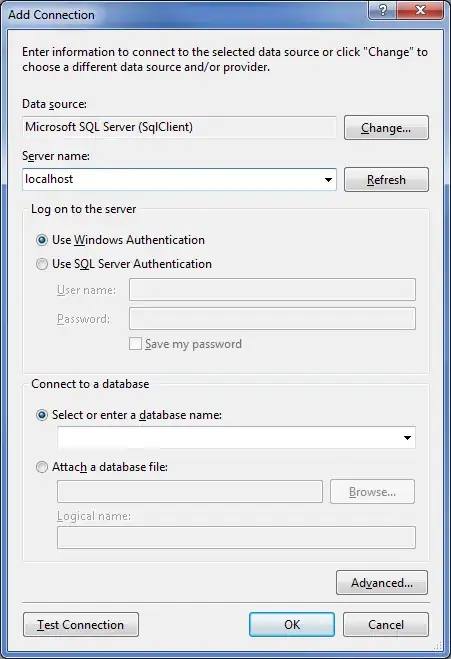Viewport: 451px width, 659px height.
Task: Focus the Password text field
Action: 272,319
